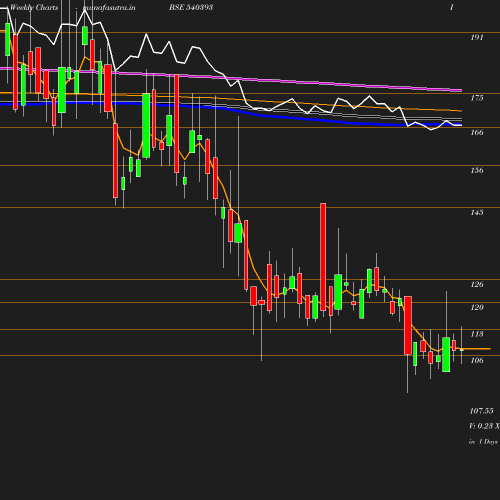
Task: Click the 'BSE 540393' symbol text
Action: 191,7
